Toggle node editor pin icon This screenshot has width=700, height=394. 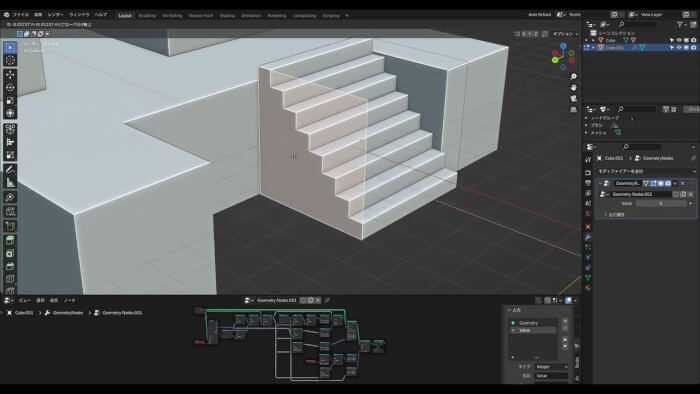click(x=327, y=300)
